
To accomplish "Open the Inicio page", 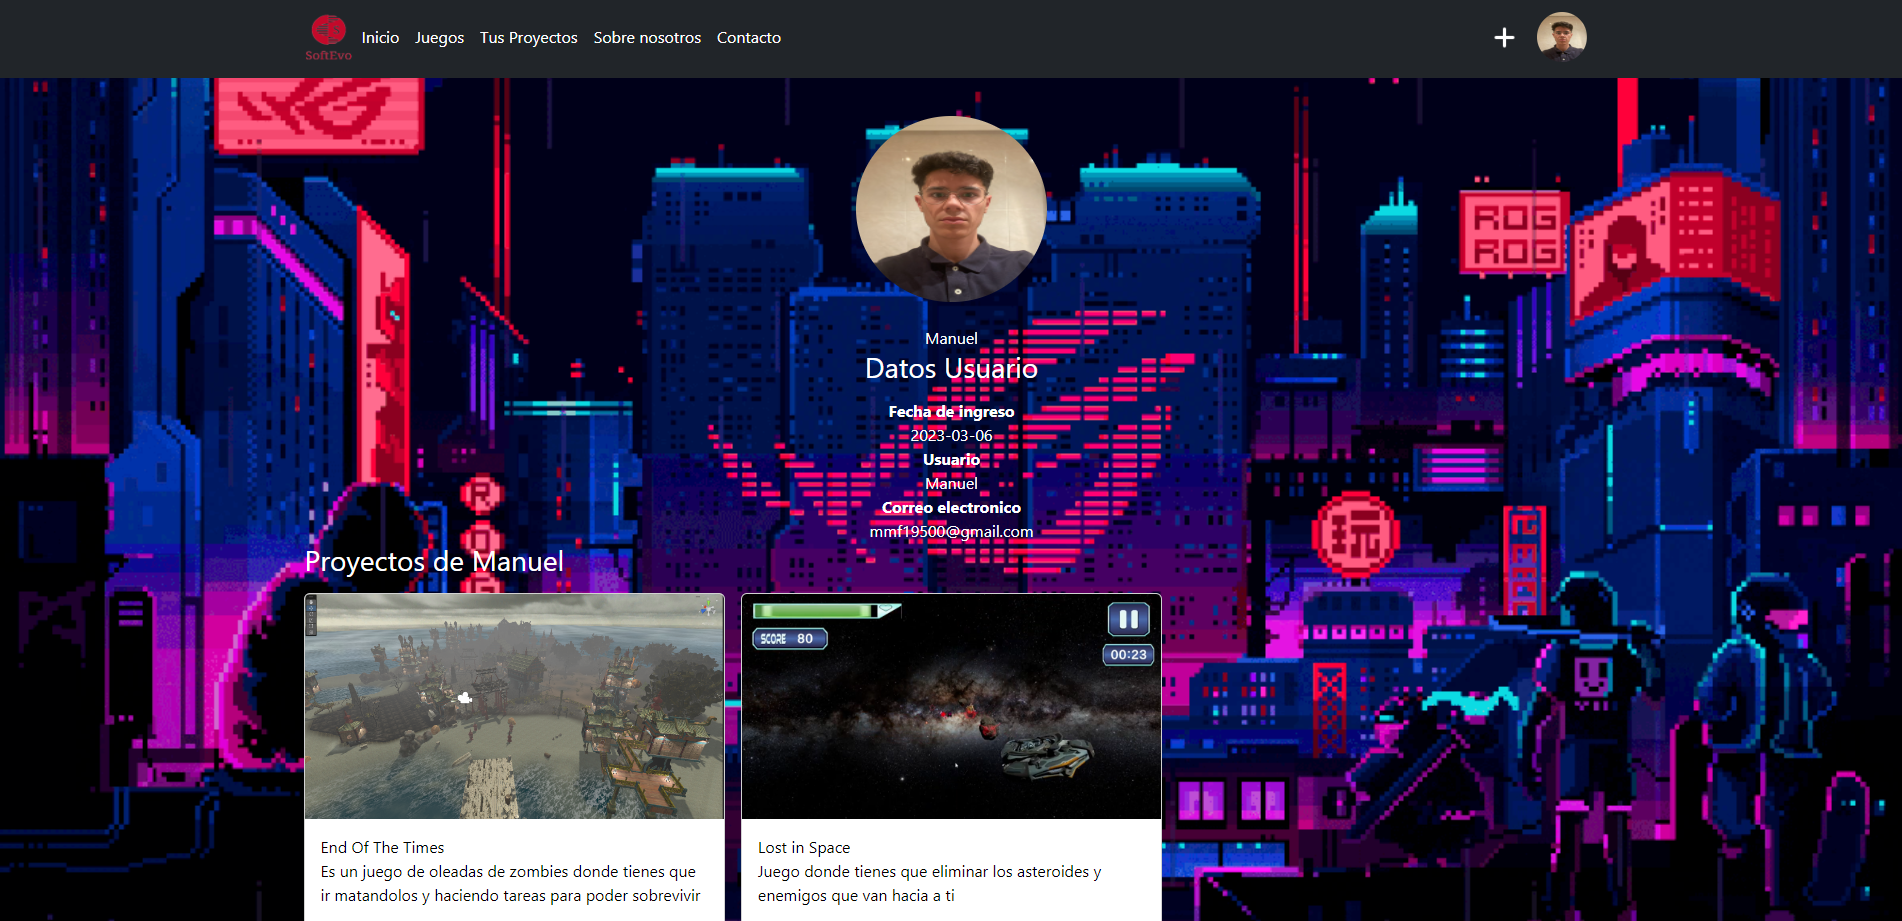I will [x=380, y=38].
